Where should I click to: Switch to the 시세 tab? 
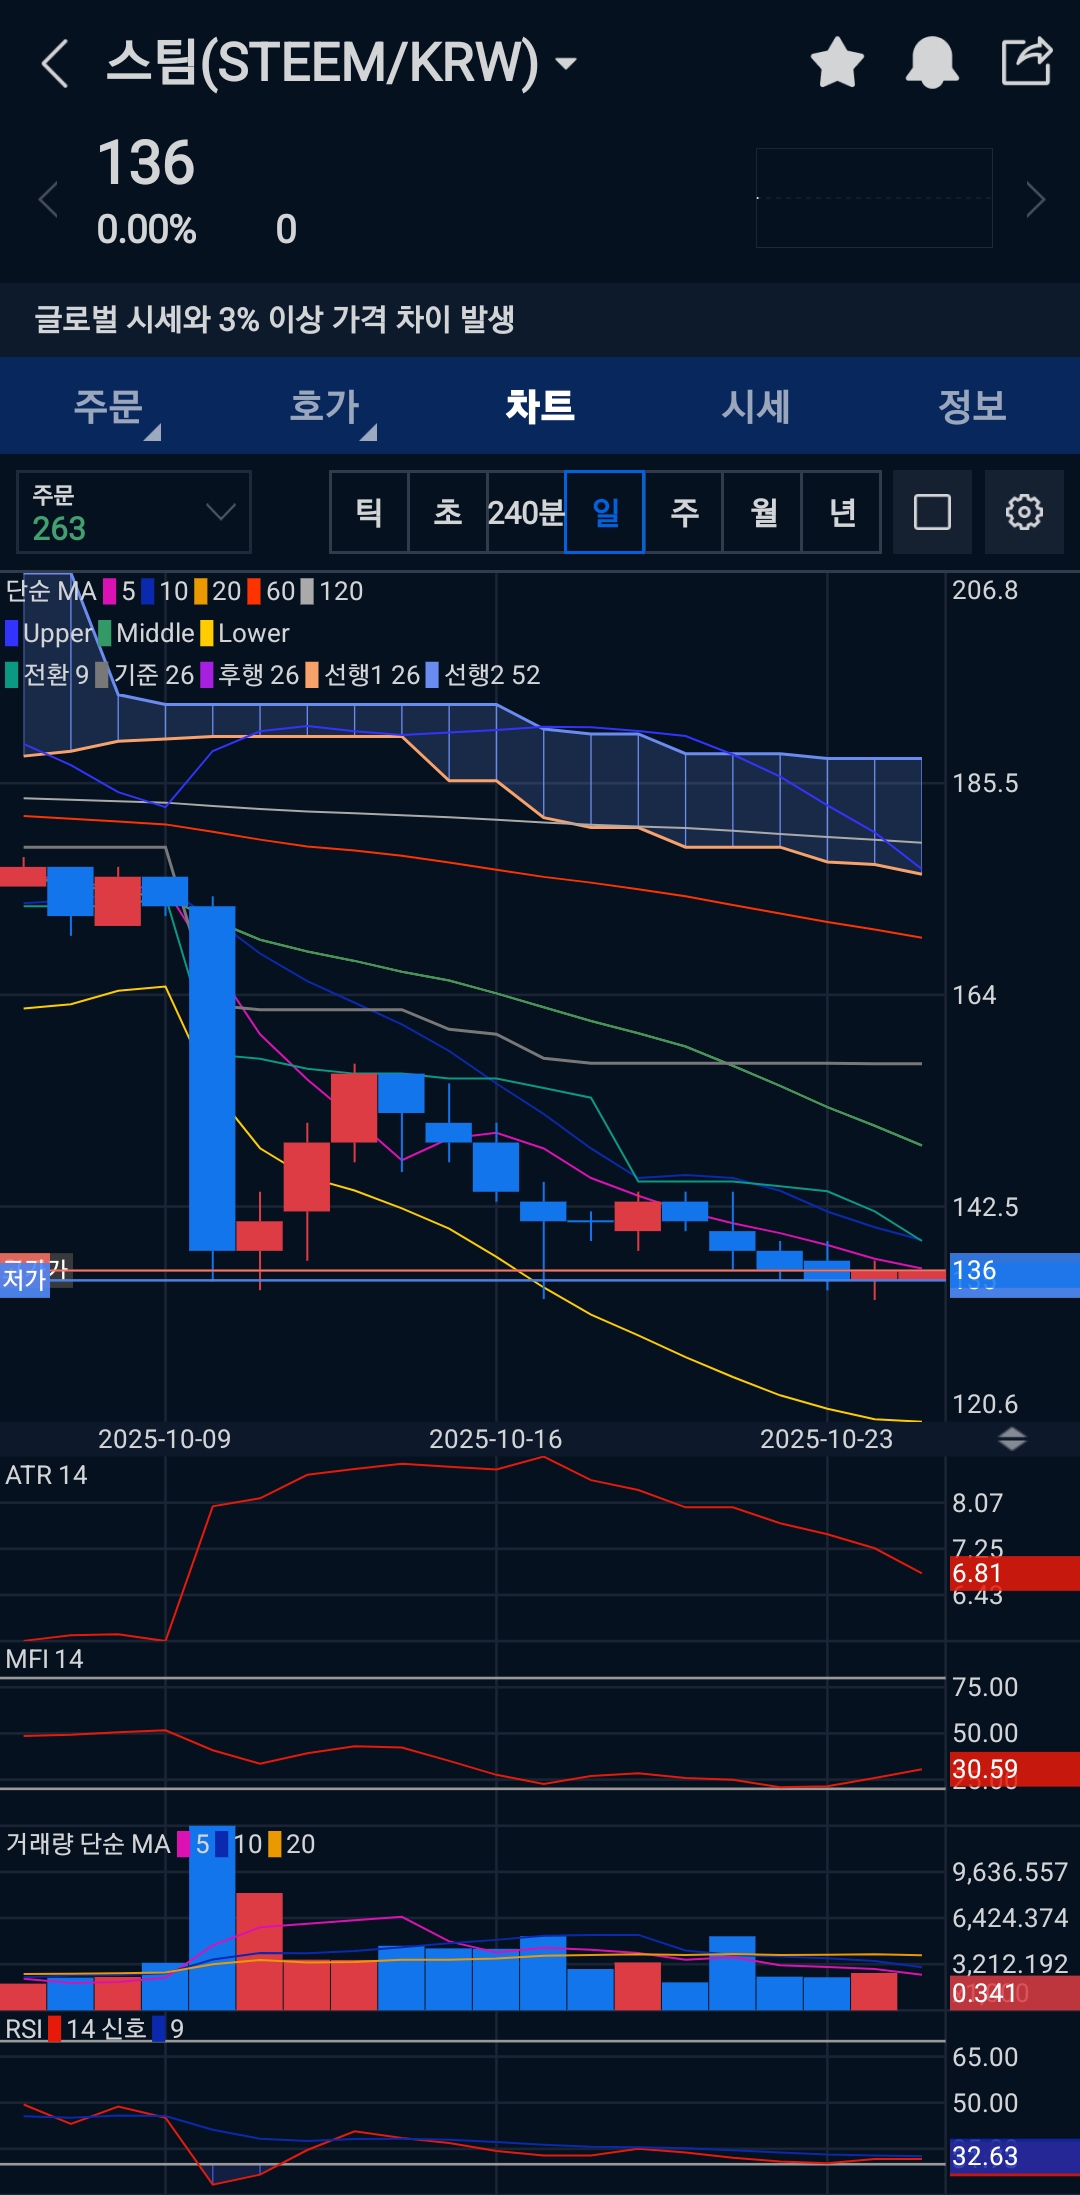(756, 406)
